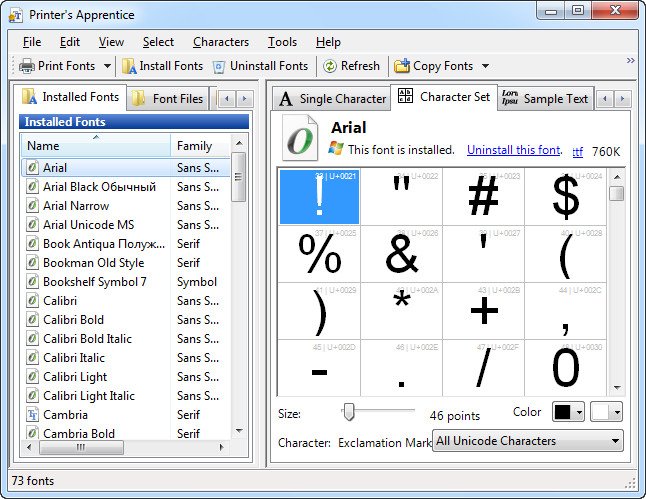
Task: Click the Arial Black font icon
Action: click(x=32, y=187)
